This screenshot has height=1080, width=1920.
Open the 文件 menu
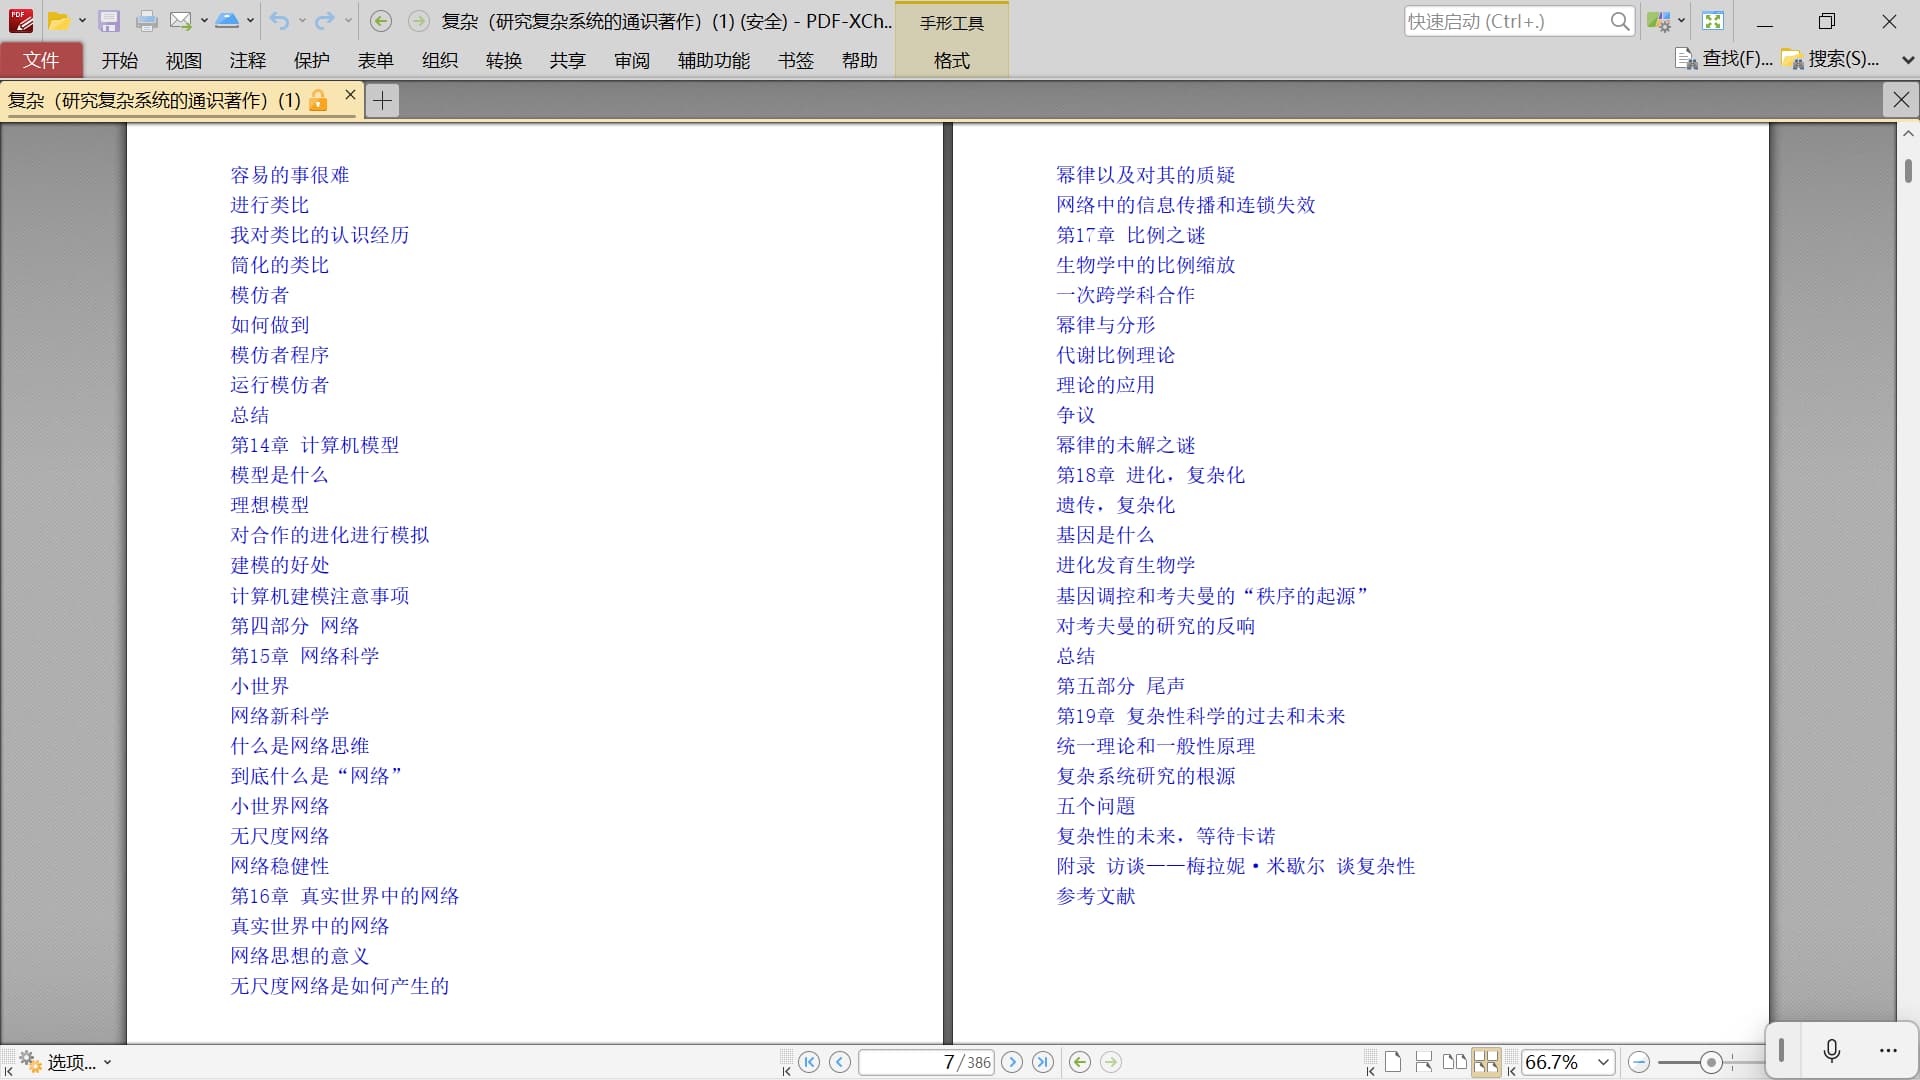click(x=41, y=60)
